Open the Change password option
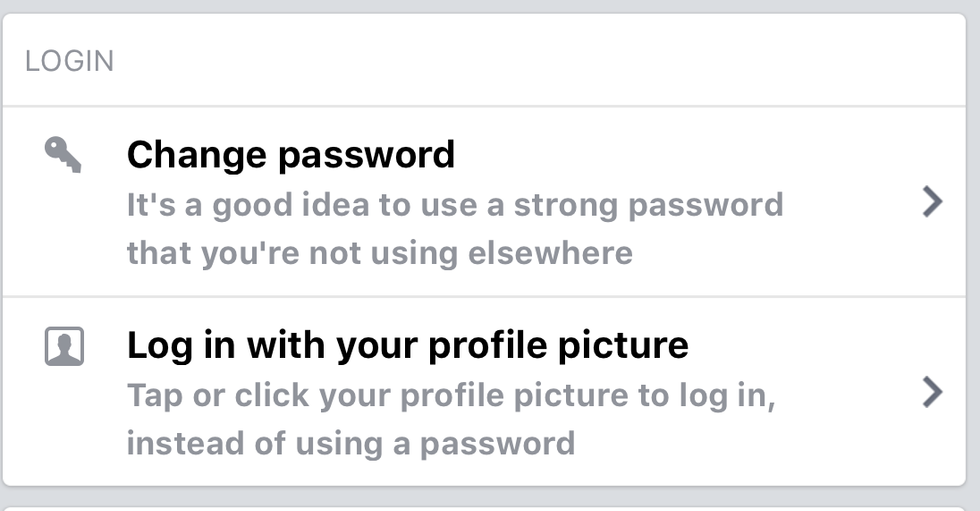The width and height of the screenshot is (980, 511). pos(290,155)
